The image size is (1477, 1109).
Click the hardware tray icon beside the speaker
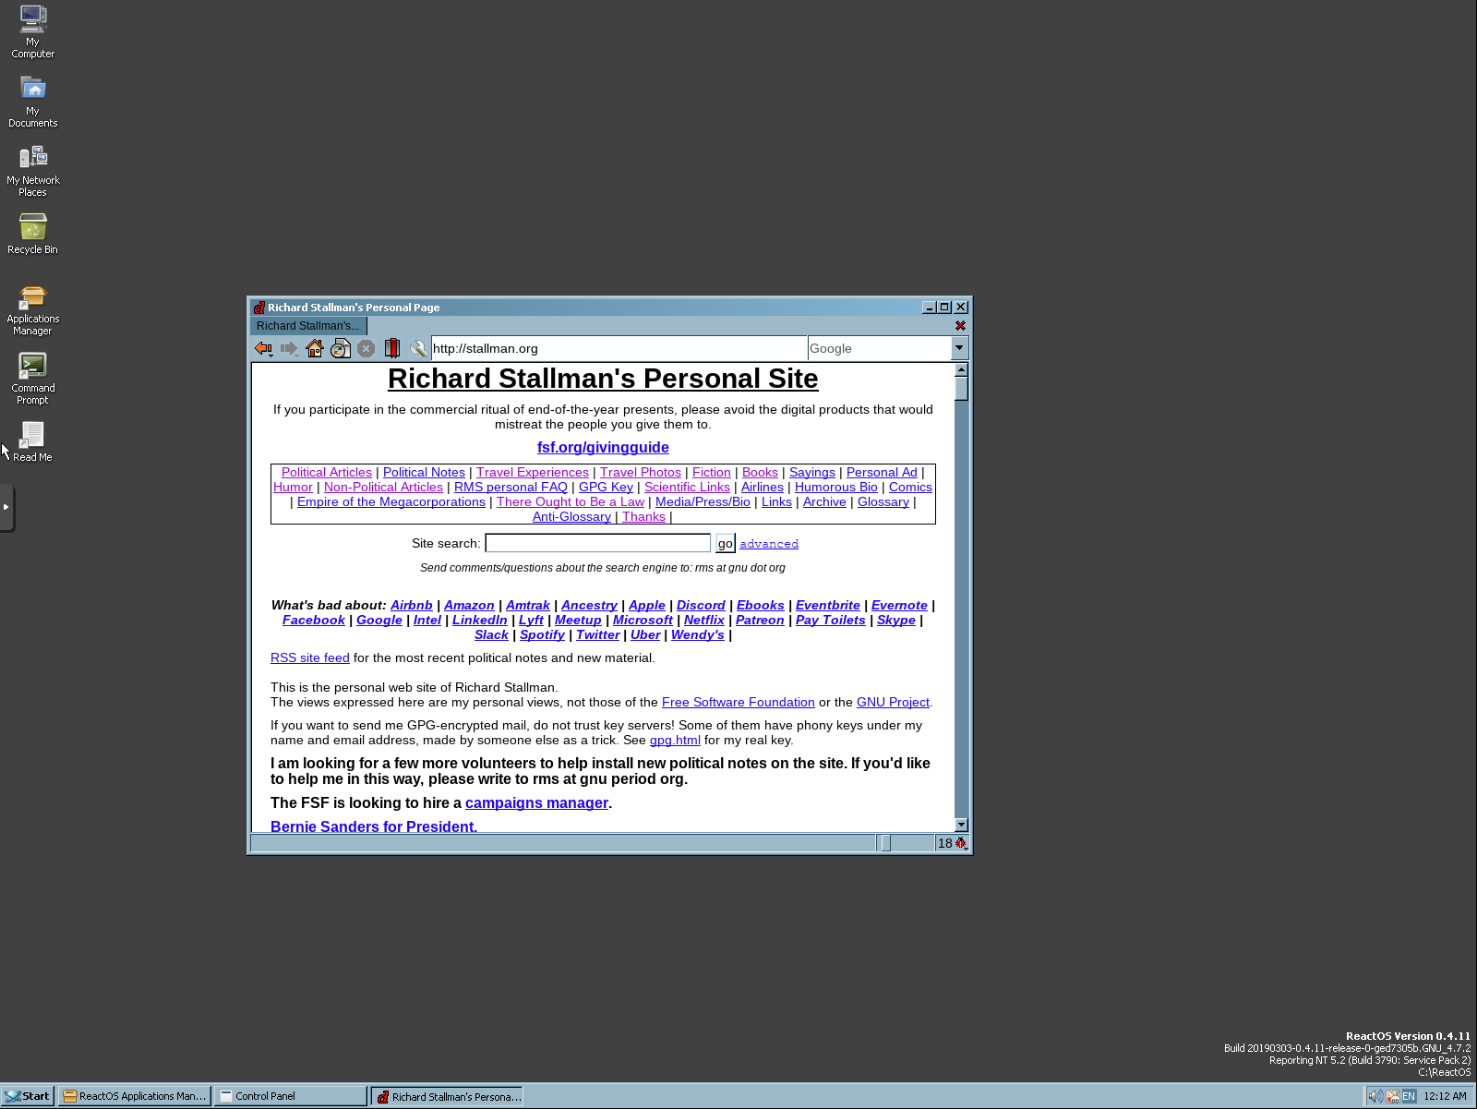tap(1392, 1096)
